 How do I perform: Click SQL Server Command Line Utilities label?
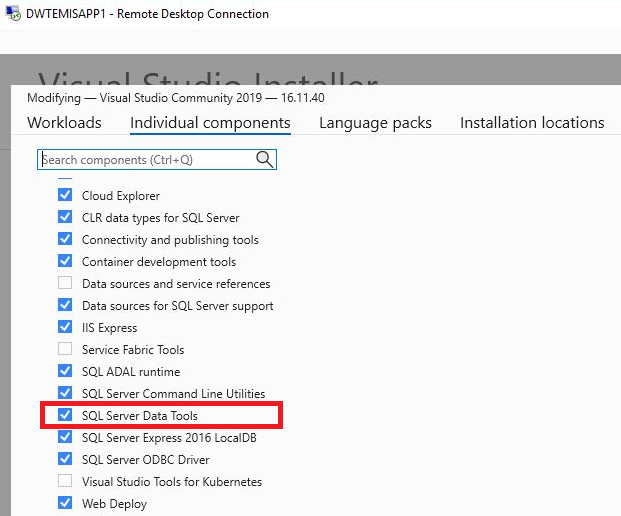pos(173,394)
